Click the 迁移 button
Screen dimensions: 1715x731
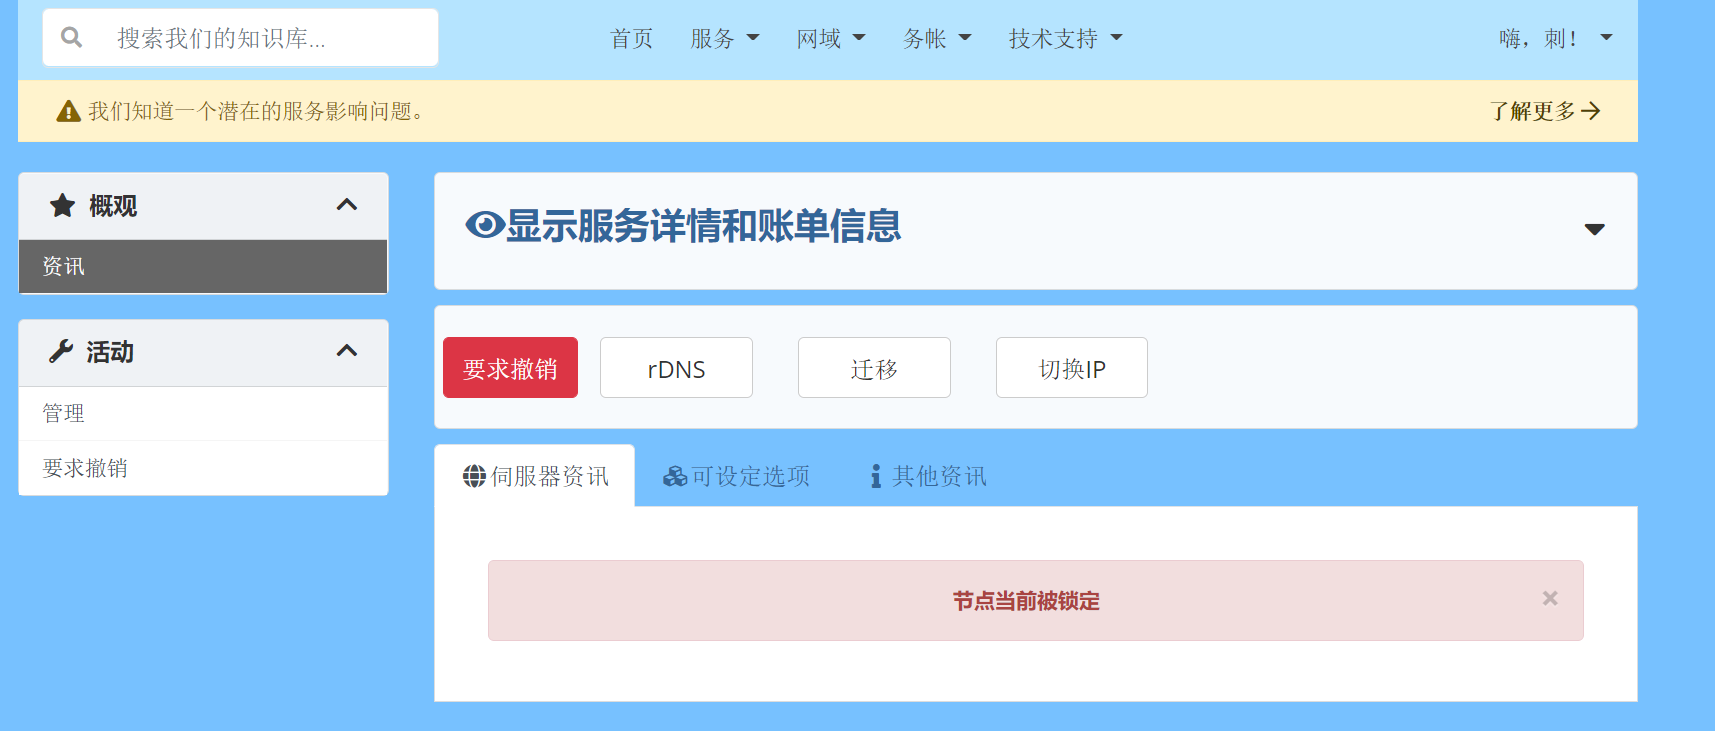click(874, 368)
